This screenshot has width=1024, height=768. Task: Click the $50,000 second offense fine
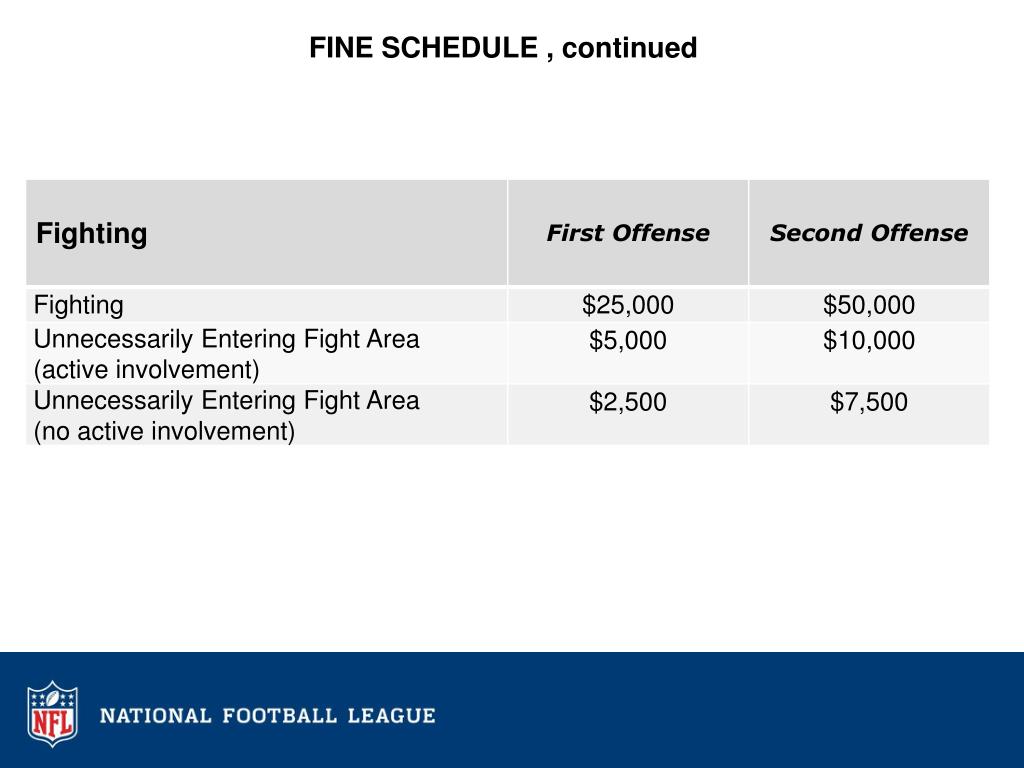869,305
